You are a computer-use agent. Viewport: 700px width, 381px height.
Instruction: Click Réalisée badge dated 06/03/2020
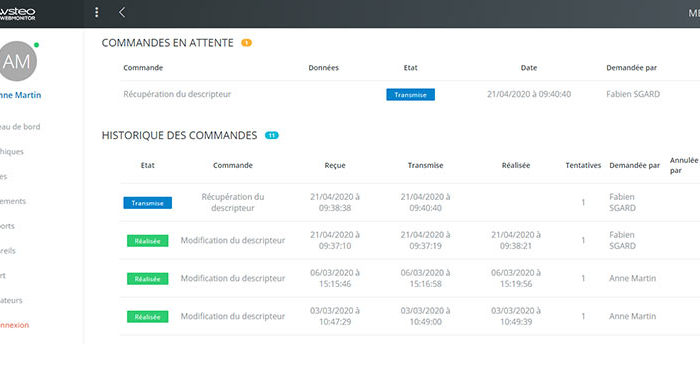point(147,279)
